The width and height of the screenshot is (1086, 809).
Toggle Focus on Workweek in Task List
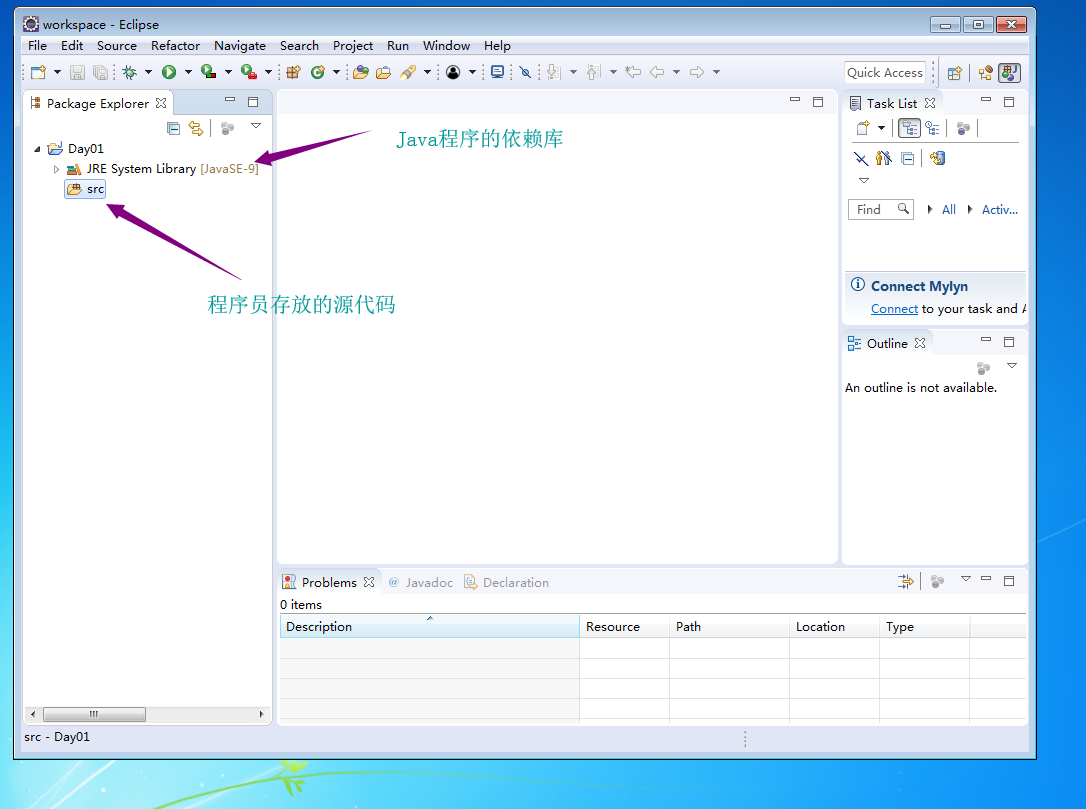point(963,128)
